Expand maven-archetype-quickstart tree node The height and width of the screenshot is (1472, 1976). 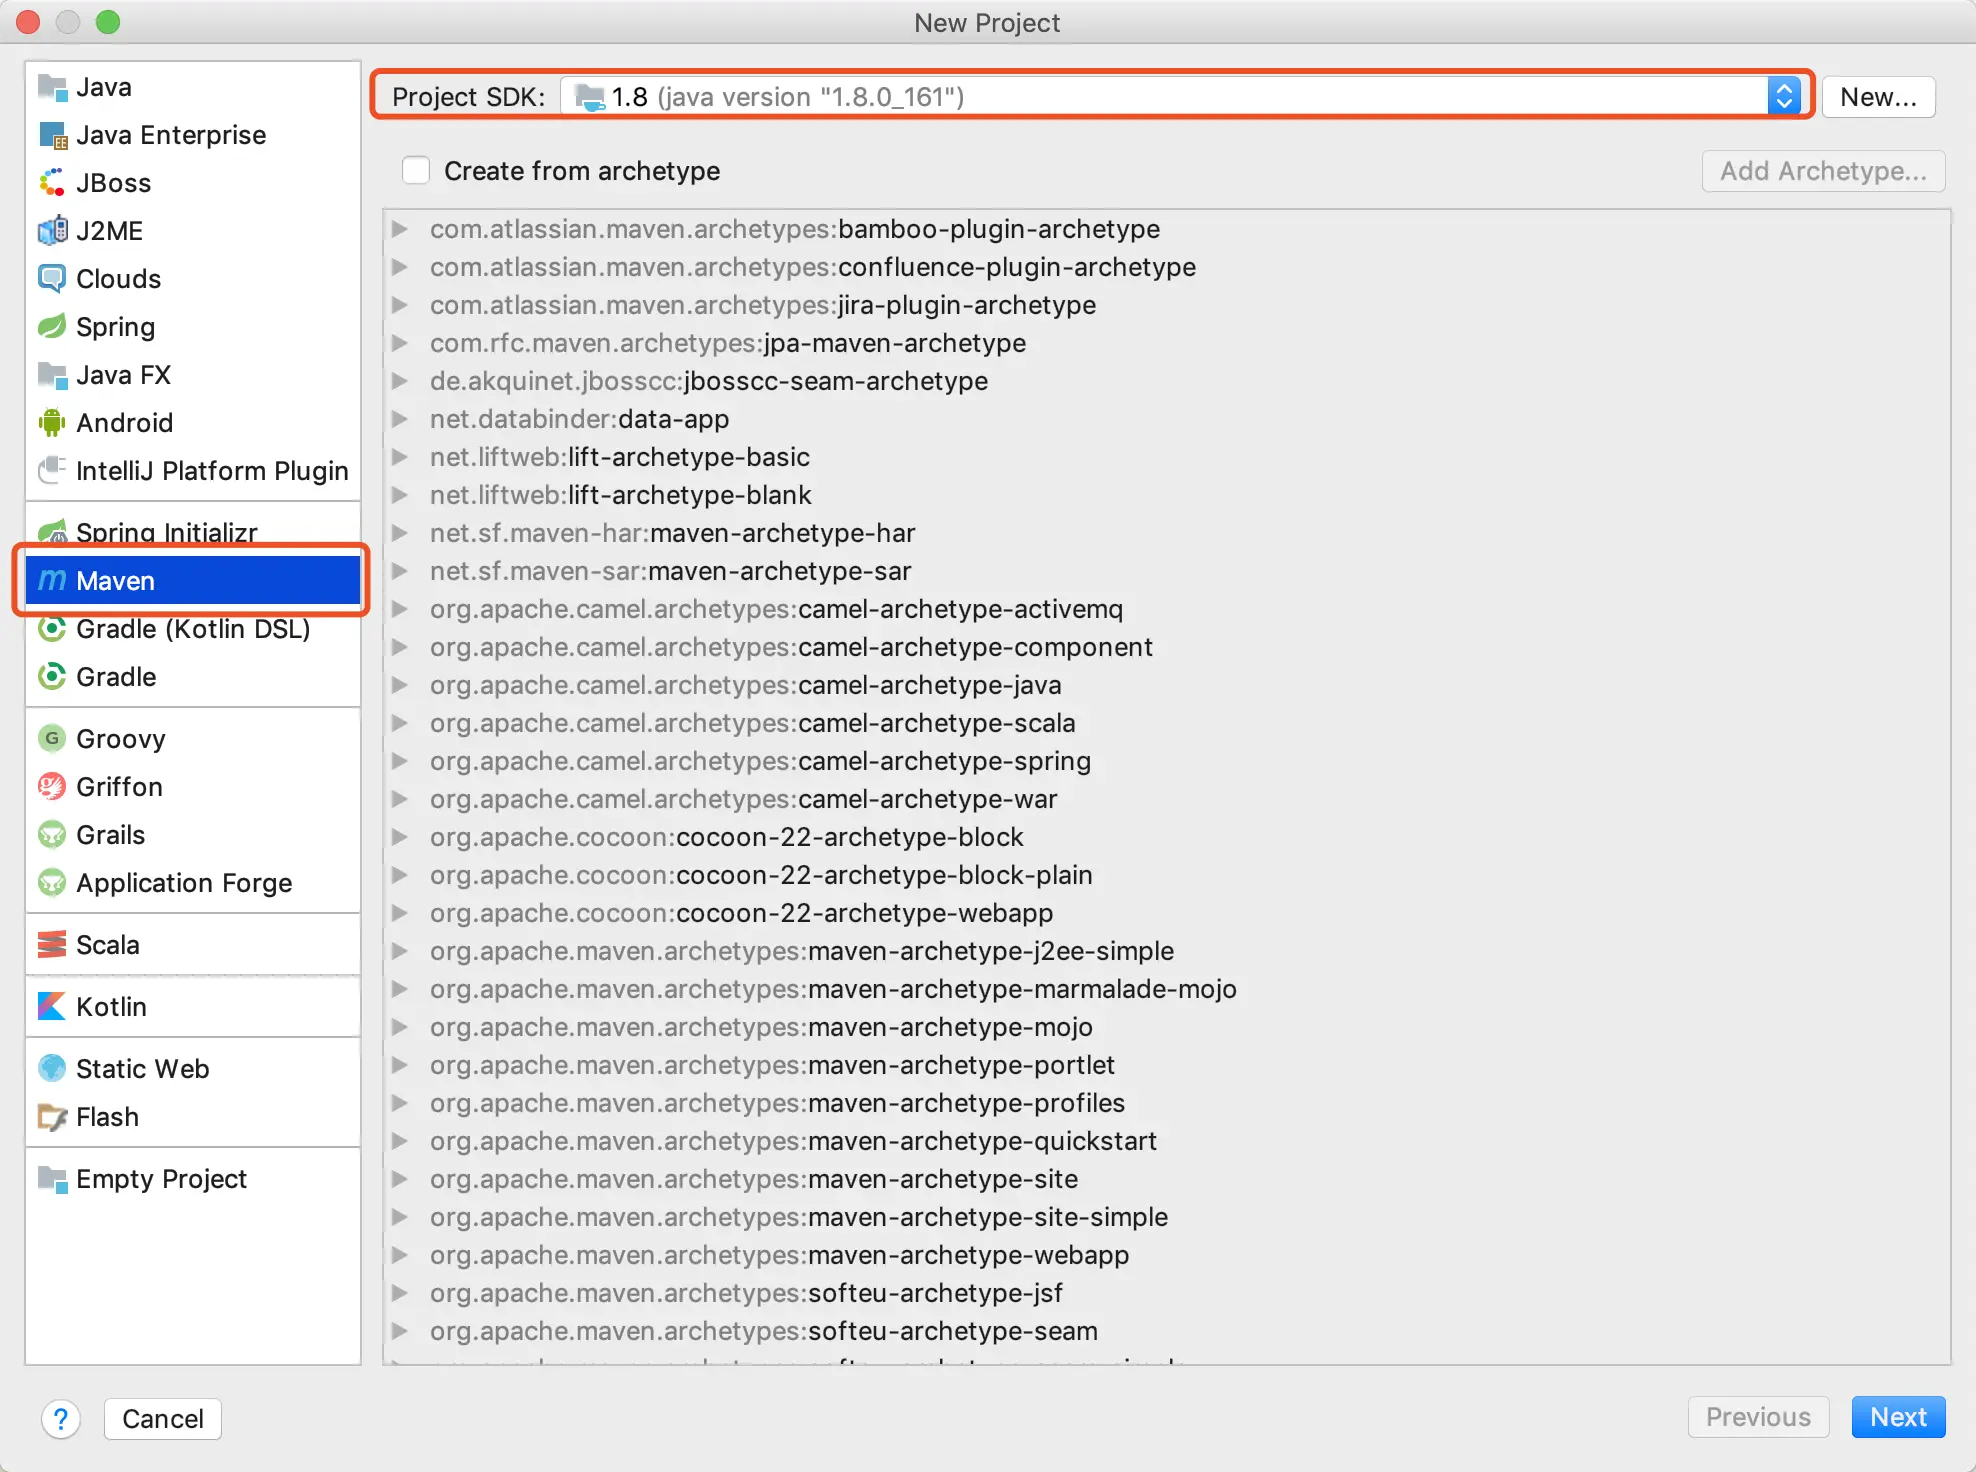click(x=400, y=1141)
